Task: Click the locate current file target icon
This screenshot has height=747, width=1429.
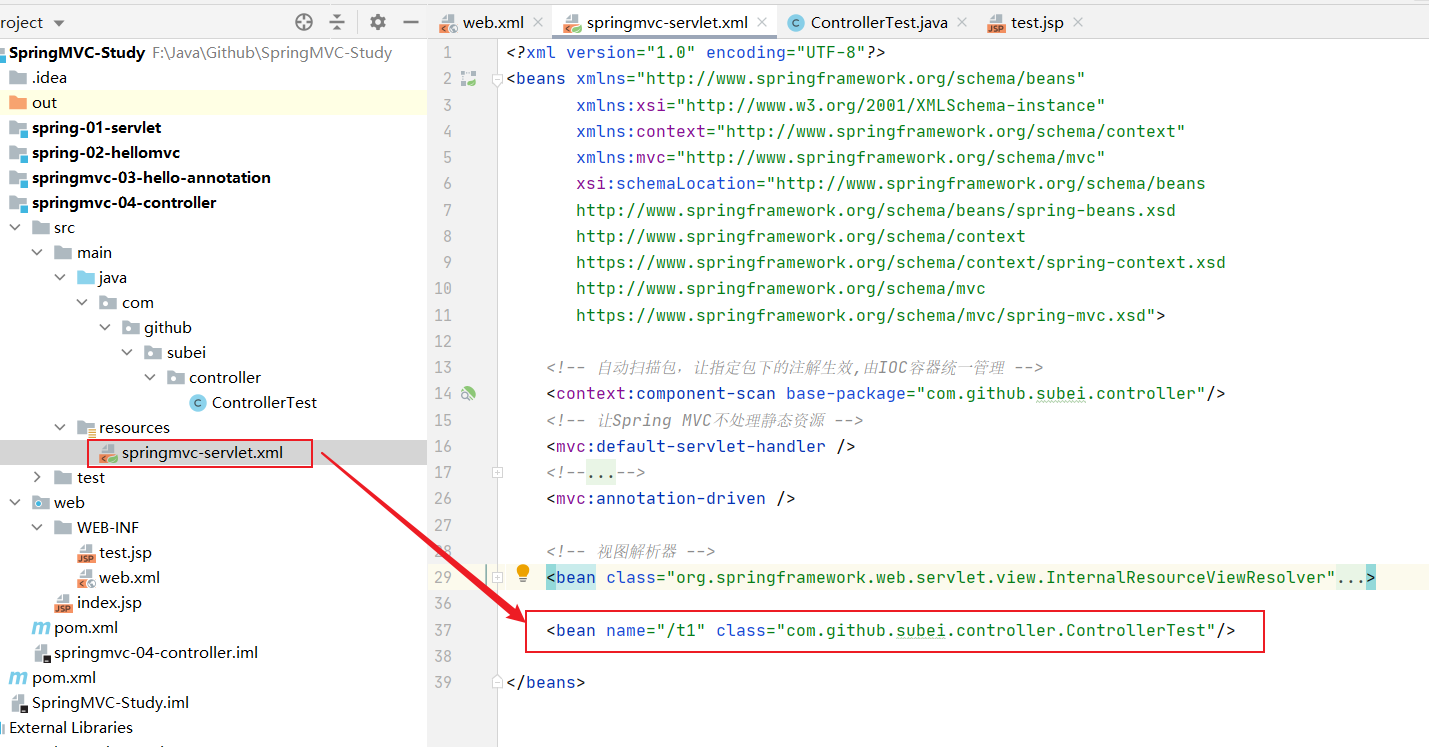Action: tap(304, 22)
